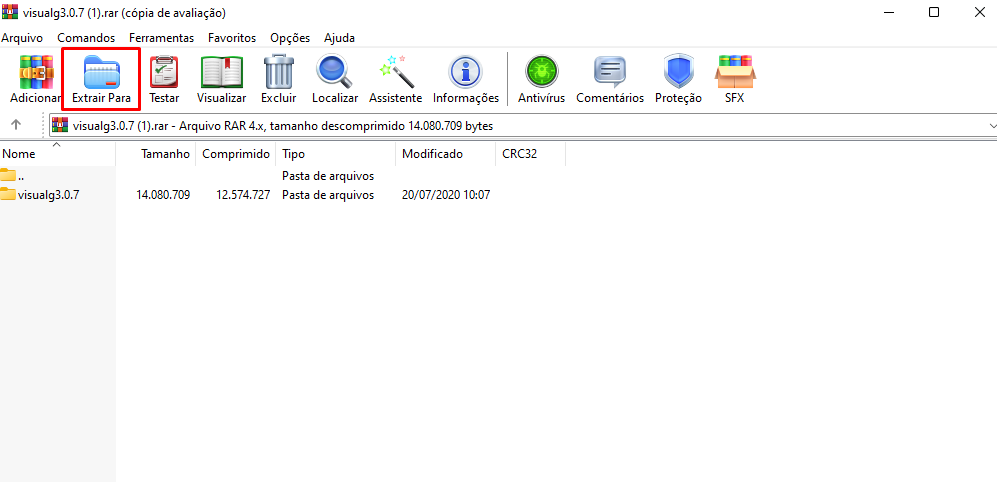The width and height of the screenshot is (997, 482).
Task: Click the 12.574.727 compressed value
Action: 243,195
